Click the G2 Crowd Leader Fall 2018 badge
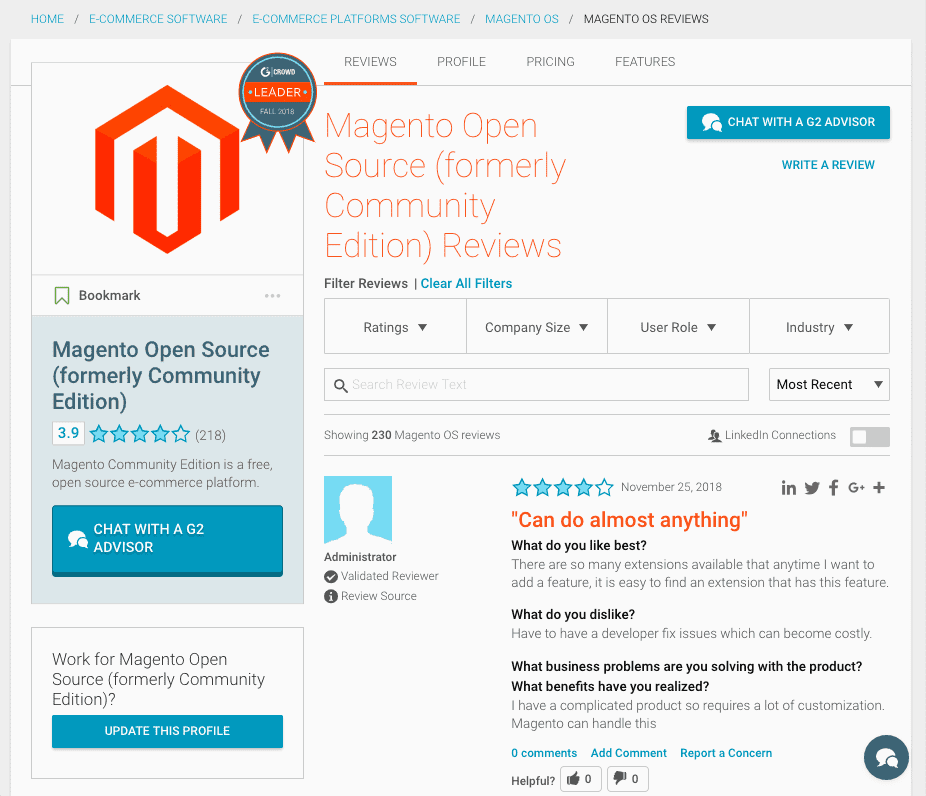Image resolution: width=926 pixels, height=796 pixels. point(278,102)
